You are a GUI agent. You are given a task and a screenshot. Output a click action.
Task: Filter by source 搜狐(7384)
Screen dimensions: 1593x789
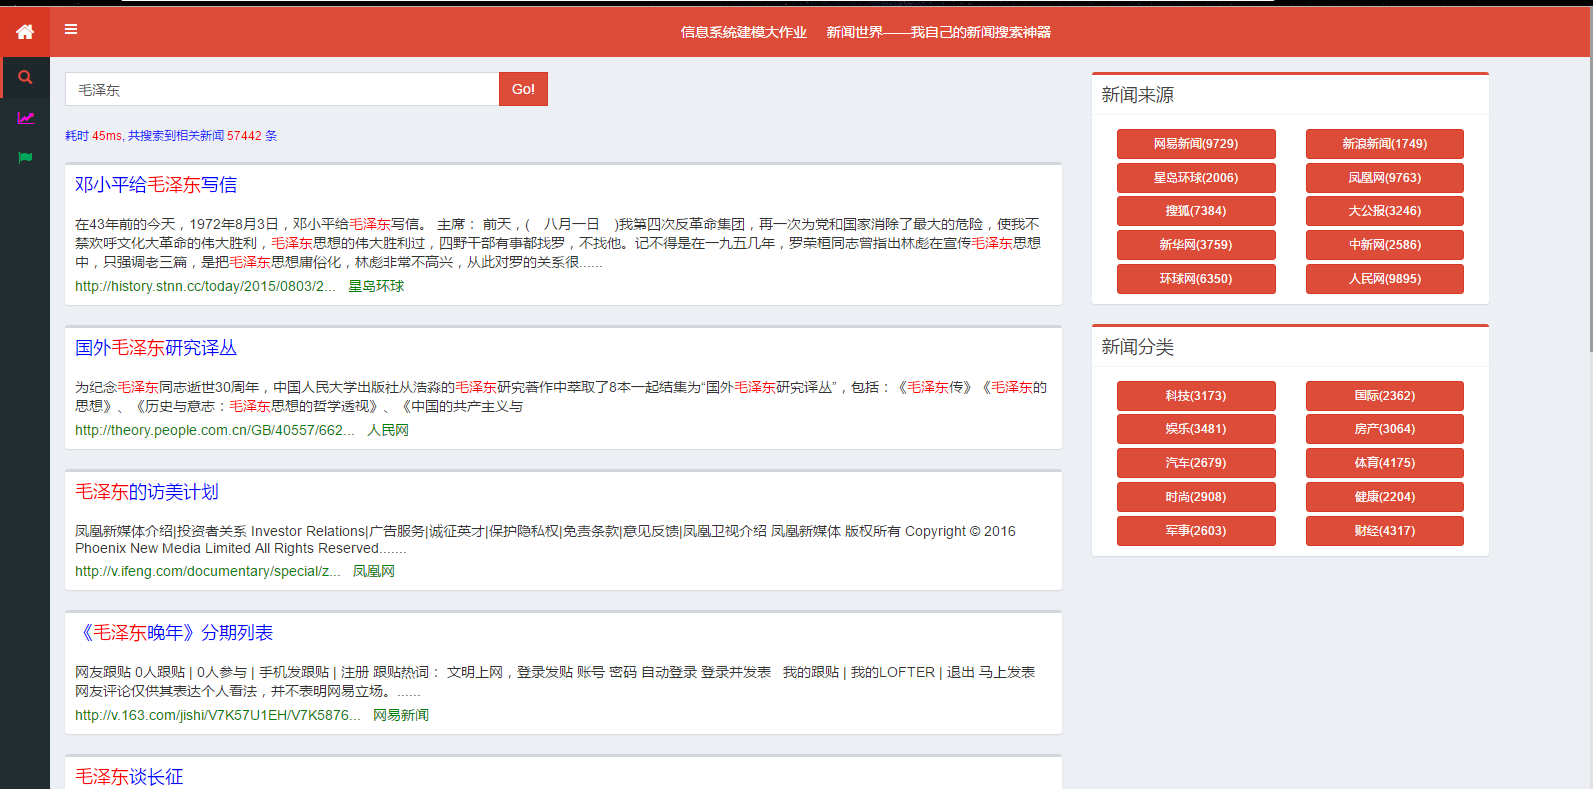click(x=1196, y=211)
